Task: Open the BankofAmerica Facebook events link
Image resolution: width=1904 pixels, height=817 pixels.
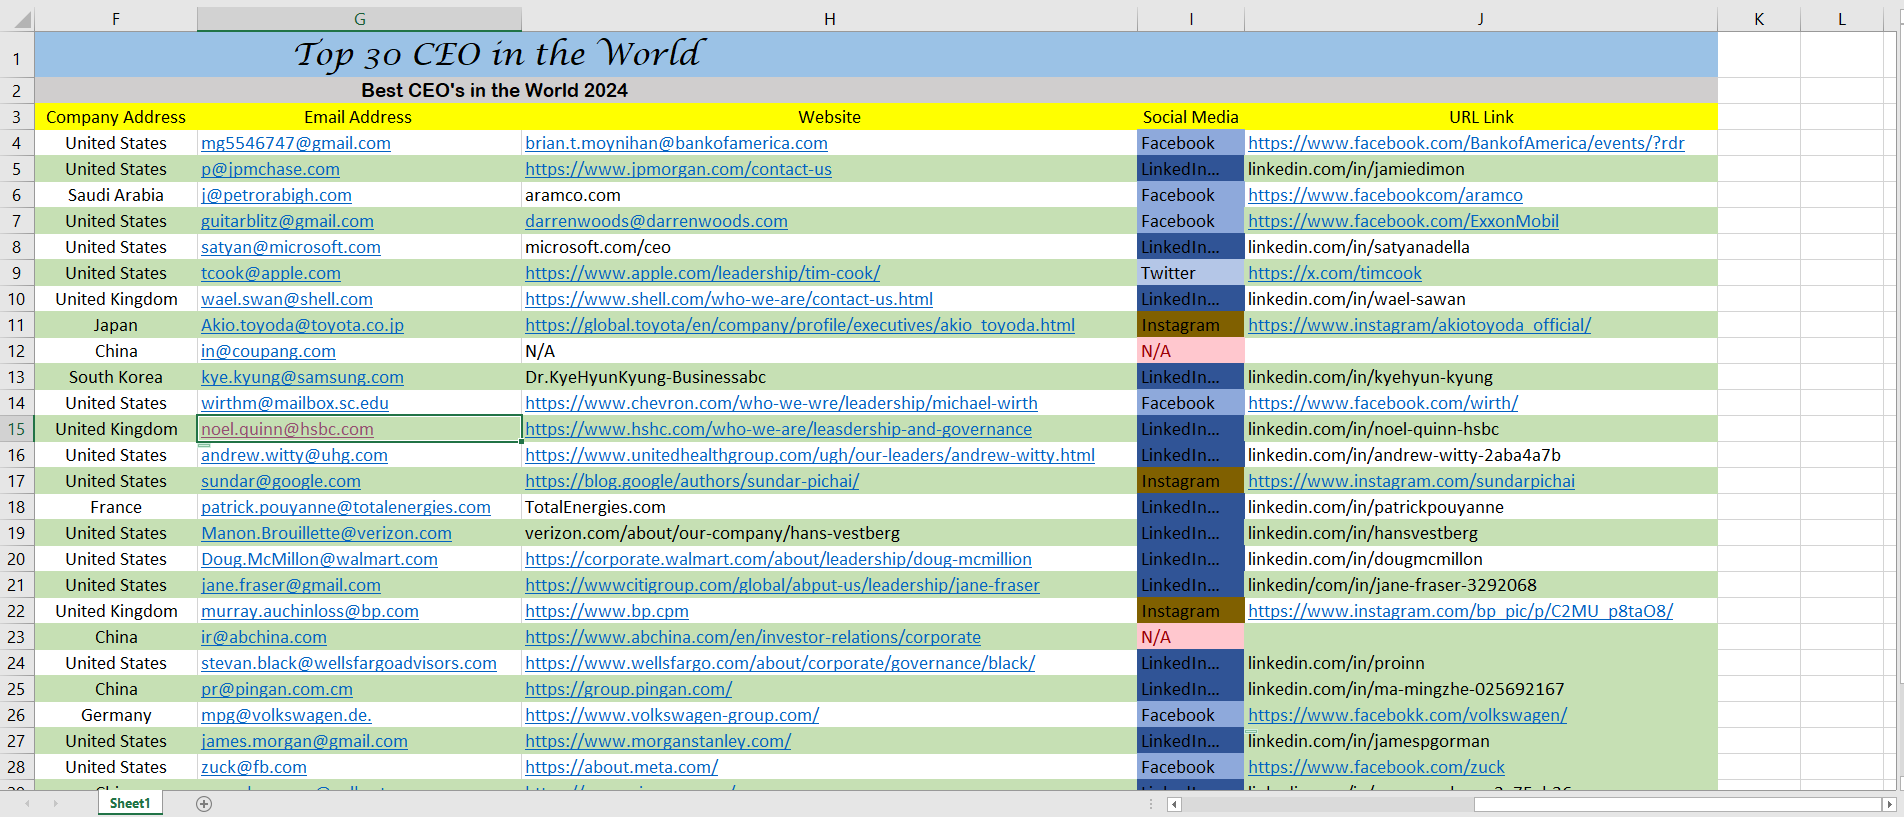Action: point(1466,143)
